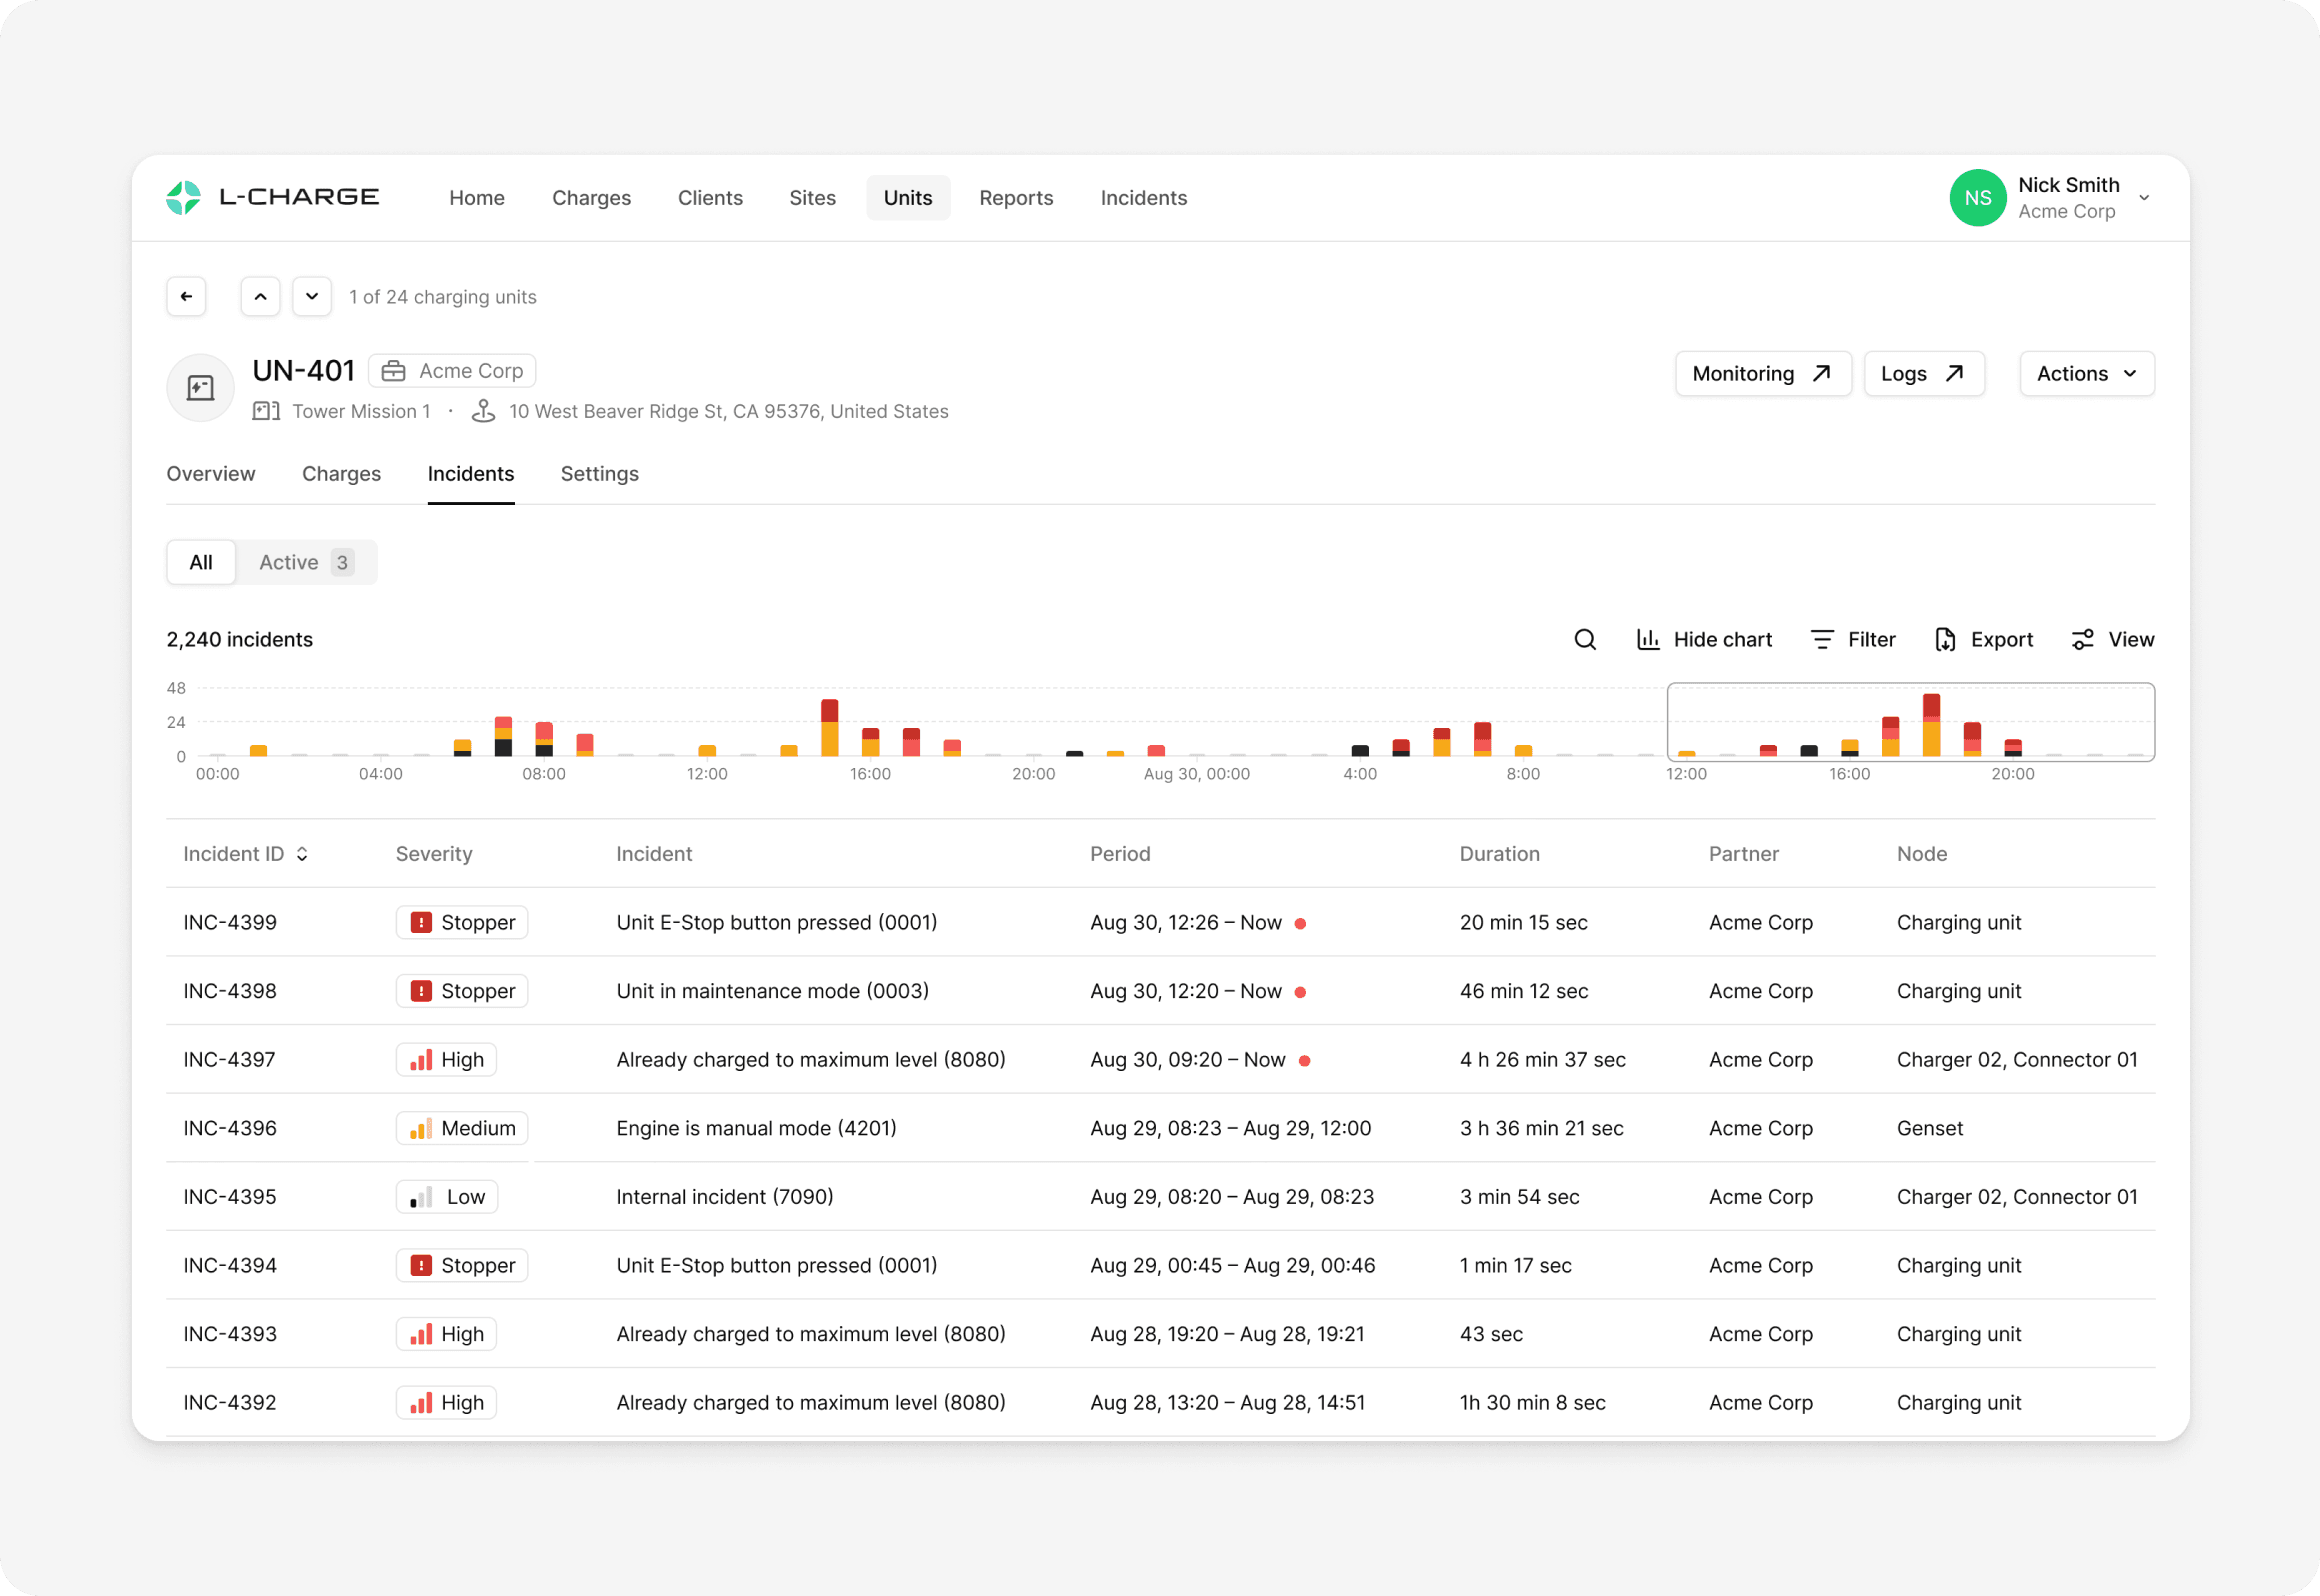Image resolution: width=2320 pixels, height=1596 pixels.
Task: Open Nick Smith account menu chevron
Action: [2144, 198]
